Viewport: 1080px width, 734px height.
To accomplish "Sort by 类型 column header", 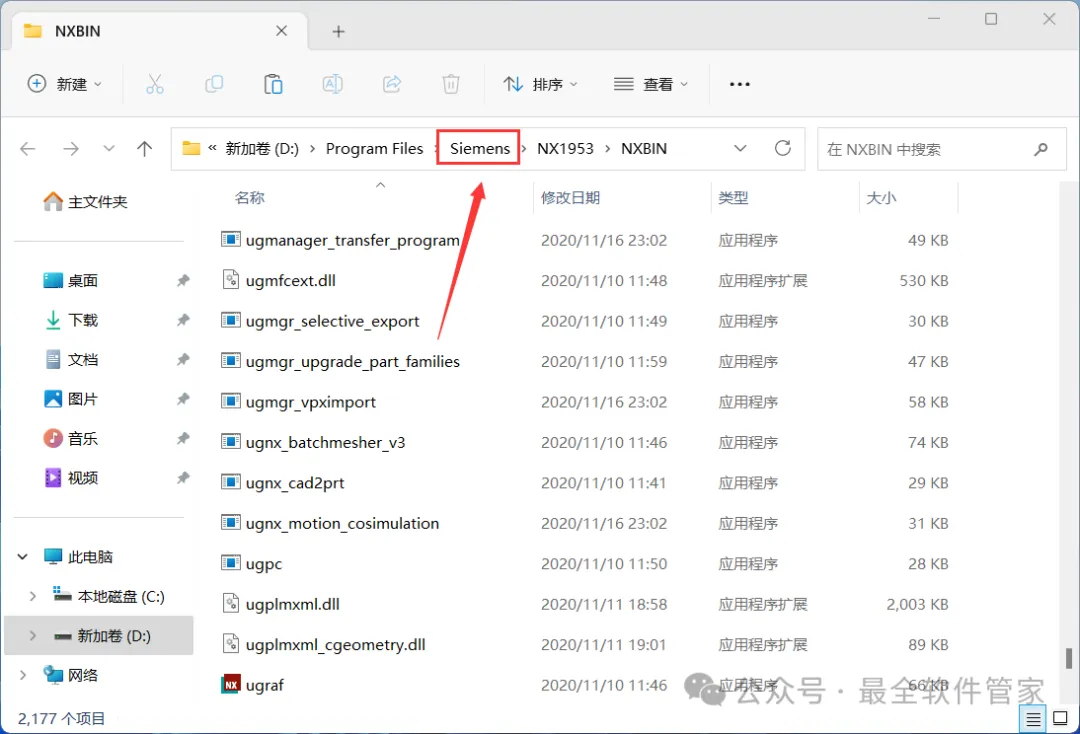I will (733, 198).
